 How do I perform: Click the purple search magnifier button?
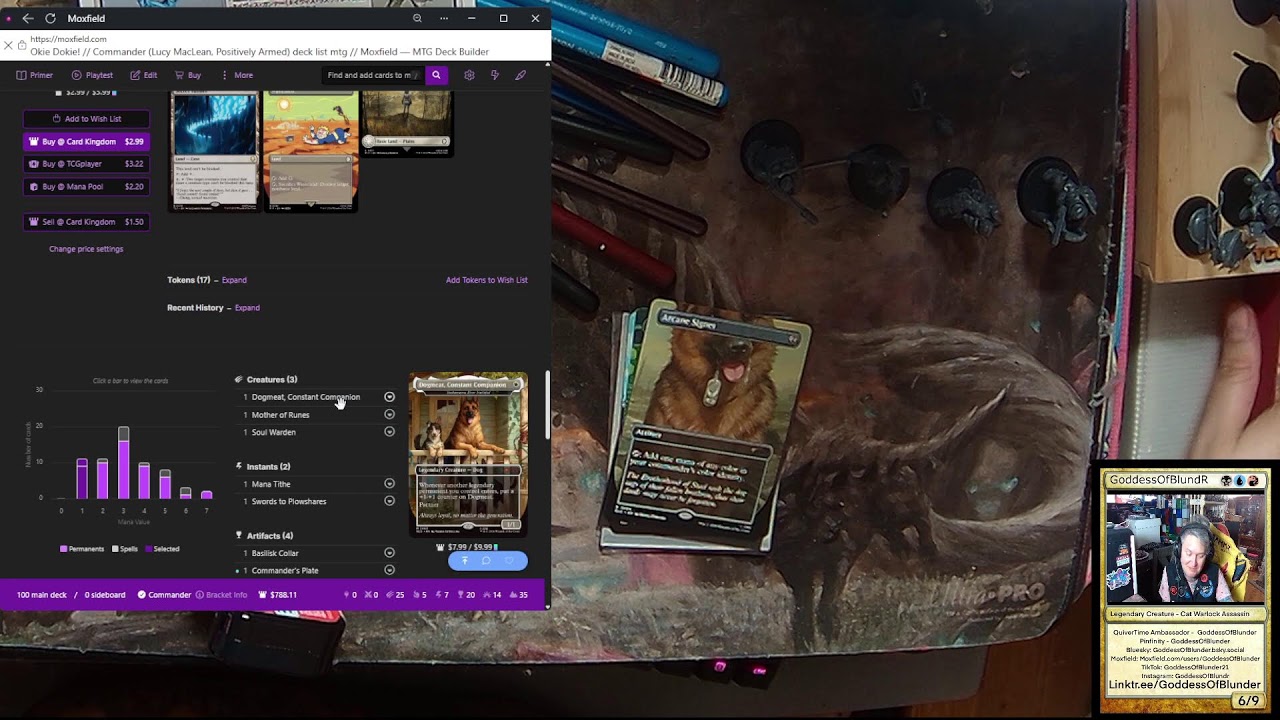click(436, 75)
